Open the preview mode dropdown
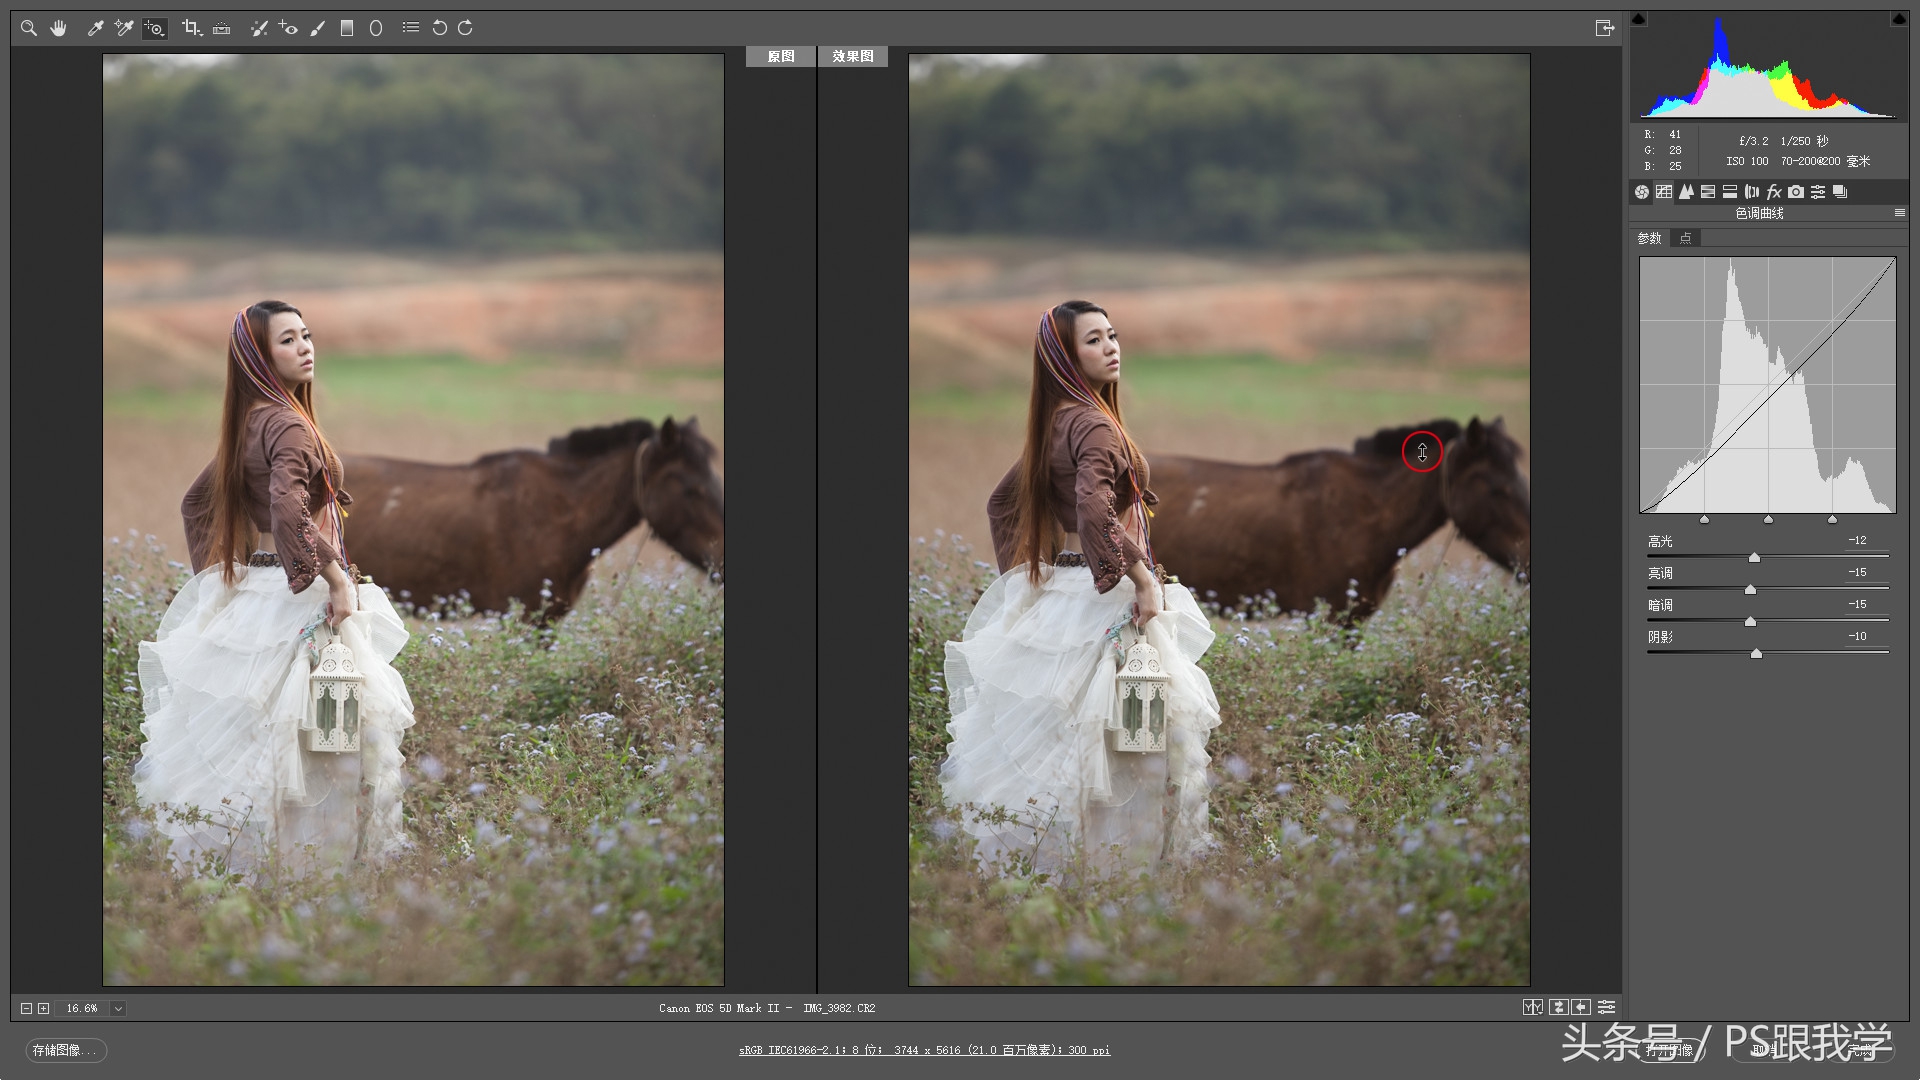 point(1532,1007)
